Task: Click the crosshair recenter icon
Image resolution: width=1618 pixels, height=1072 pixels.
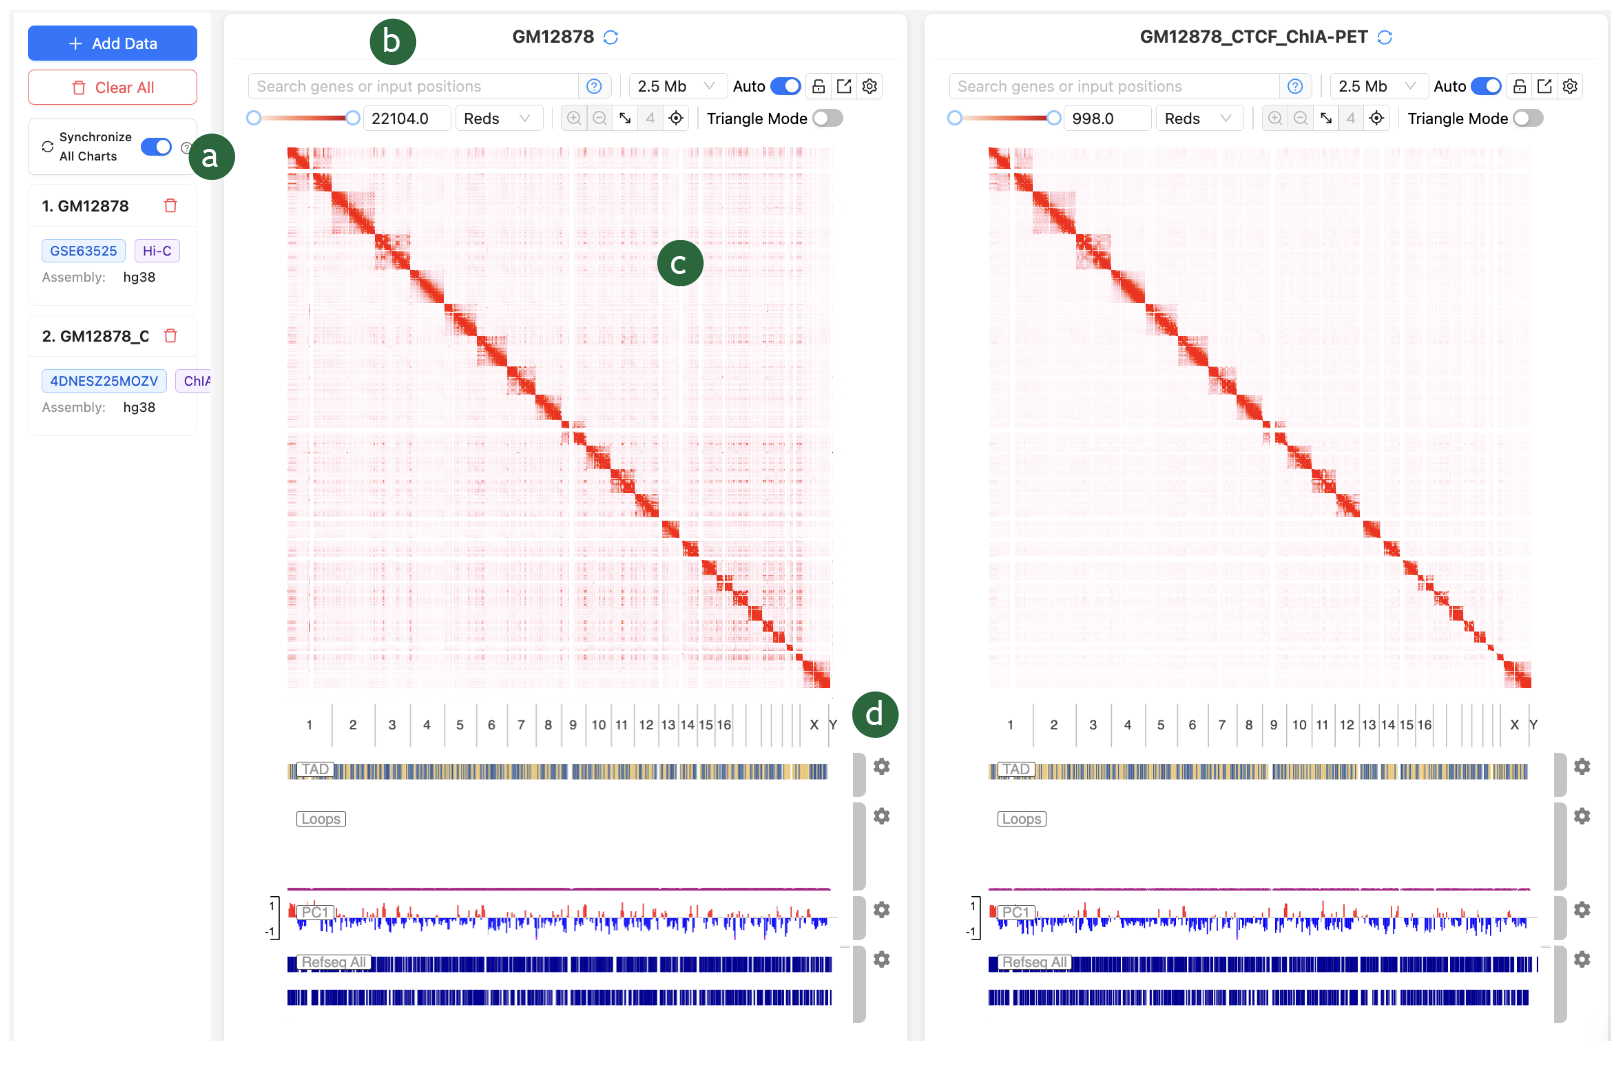Action: [676, 118]
